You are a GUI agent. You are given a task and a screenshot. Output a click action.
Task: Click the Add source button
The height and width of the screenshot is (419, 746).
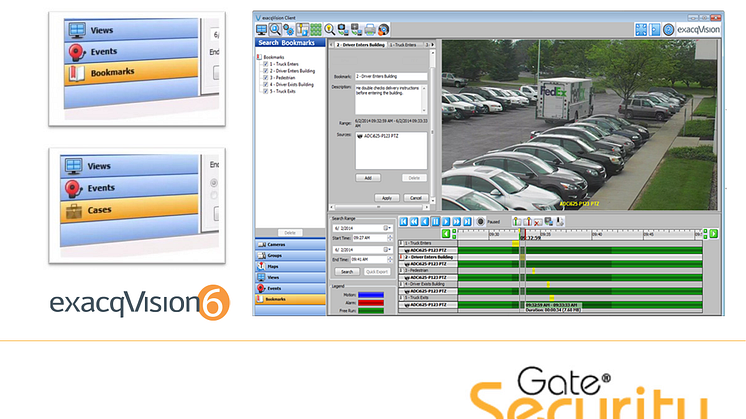click(368, 178)
